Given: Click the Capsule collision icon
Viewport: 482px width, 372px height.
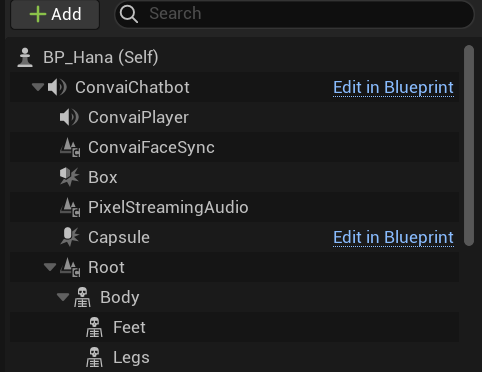Looking at the screenshot, I should pos(70,237).
